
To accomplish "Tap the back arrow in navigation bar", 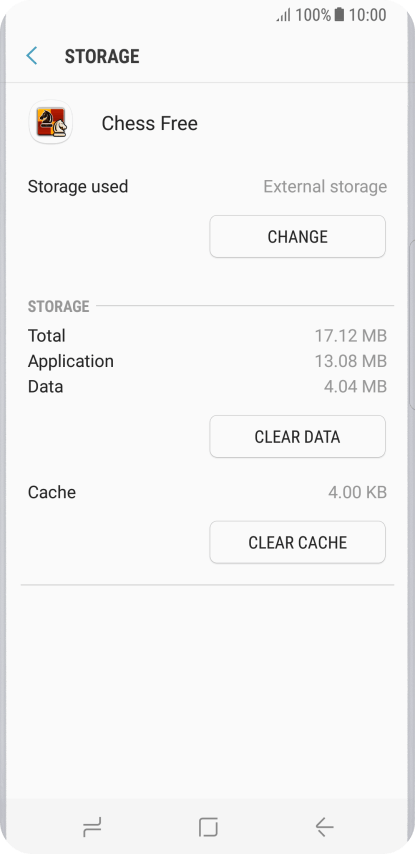I will 324,827.
